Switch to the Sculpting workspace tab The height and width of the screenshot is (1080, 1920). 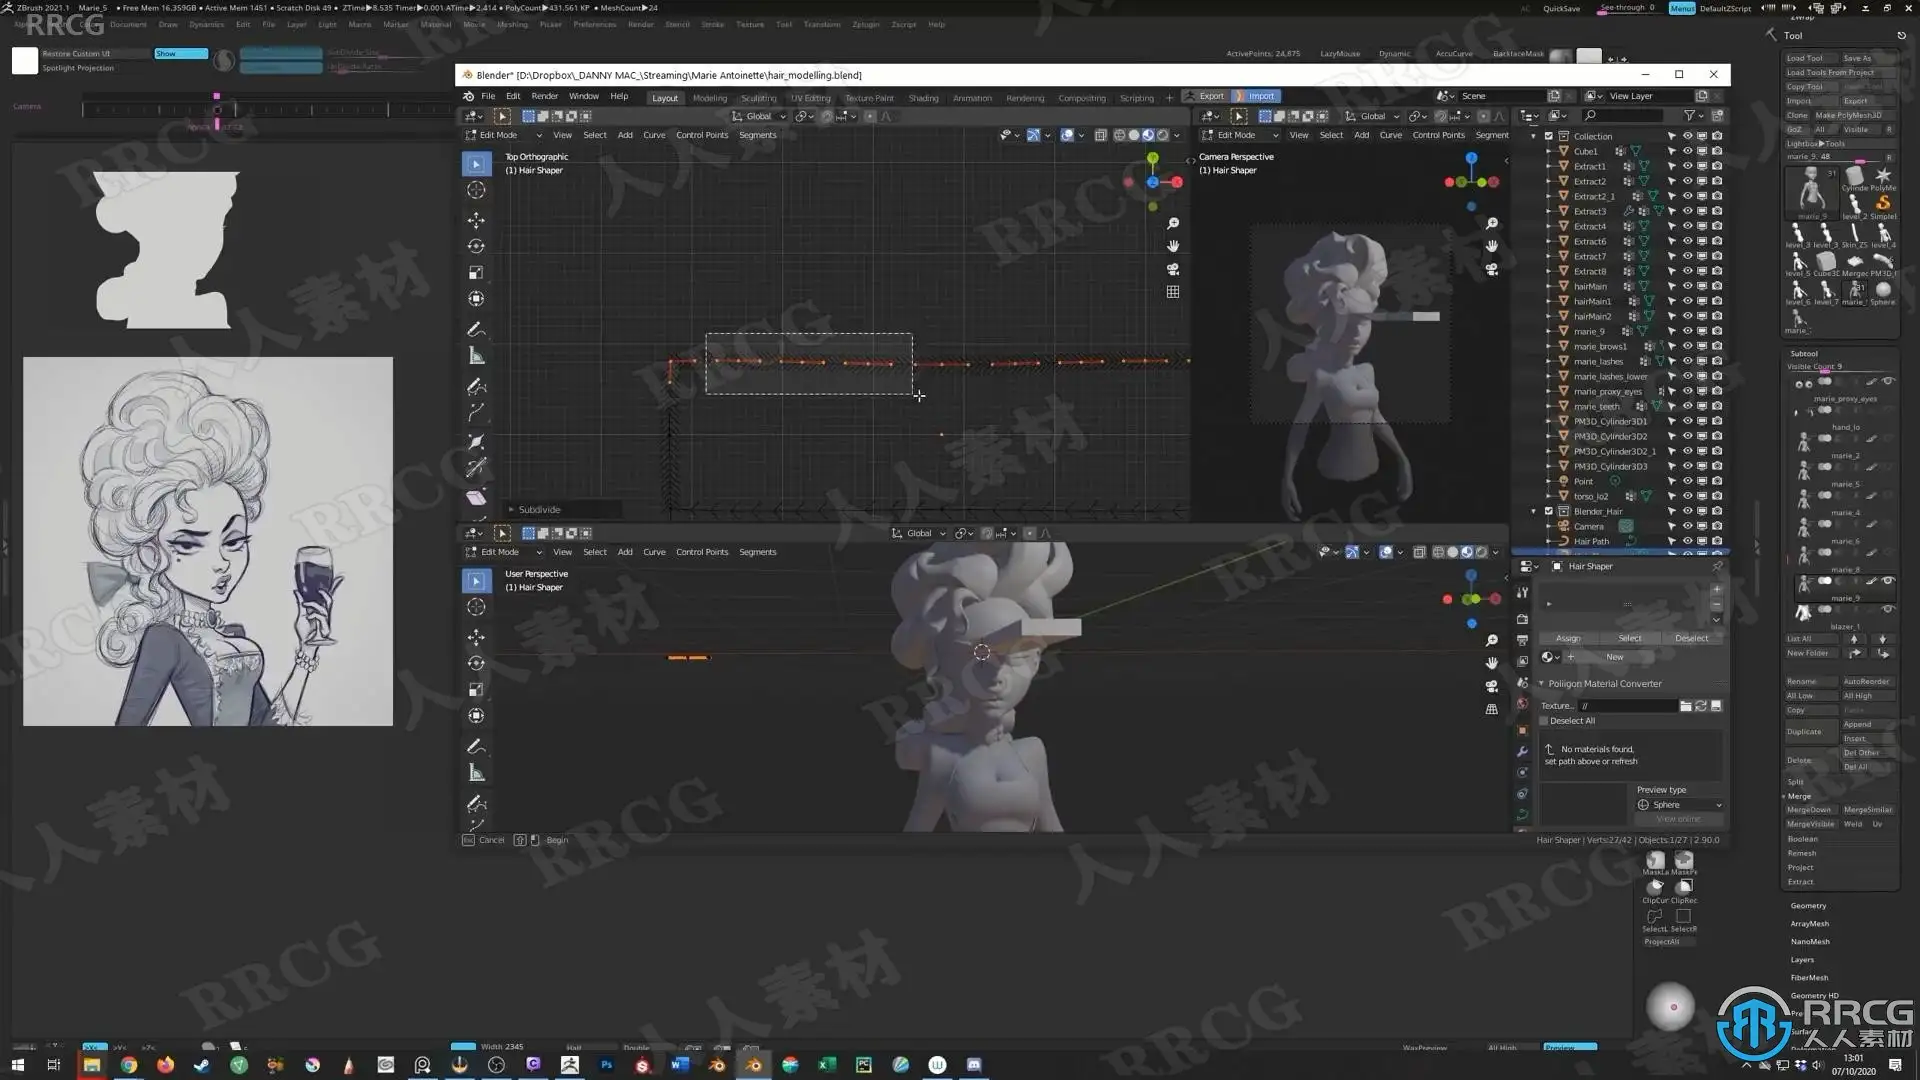click(759, 98)
